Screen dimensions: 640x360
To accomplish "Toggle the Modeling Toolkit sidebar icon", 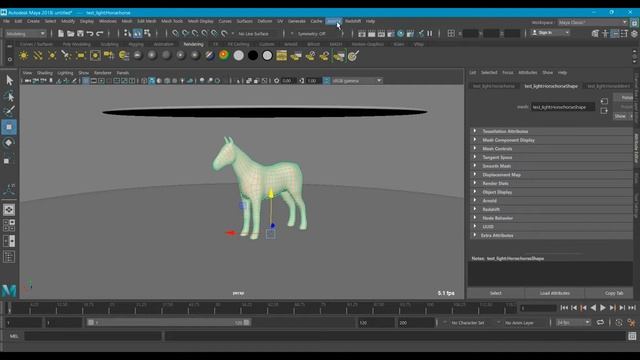I will 596,33.
